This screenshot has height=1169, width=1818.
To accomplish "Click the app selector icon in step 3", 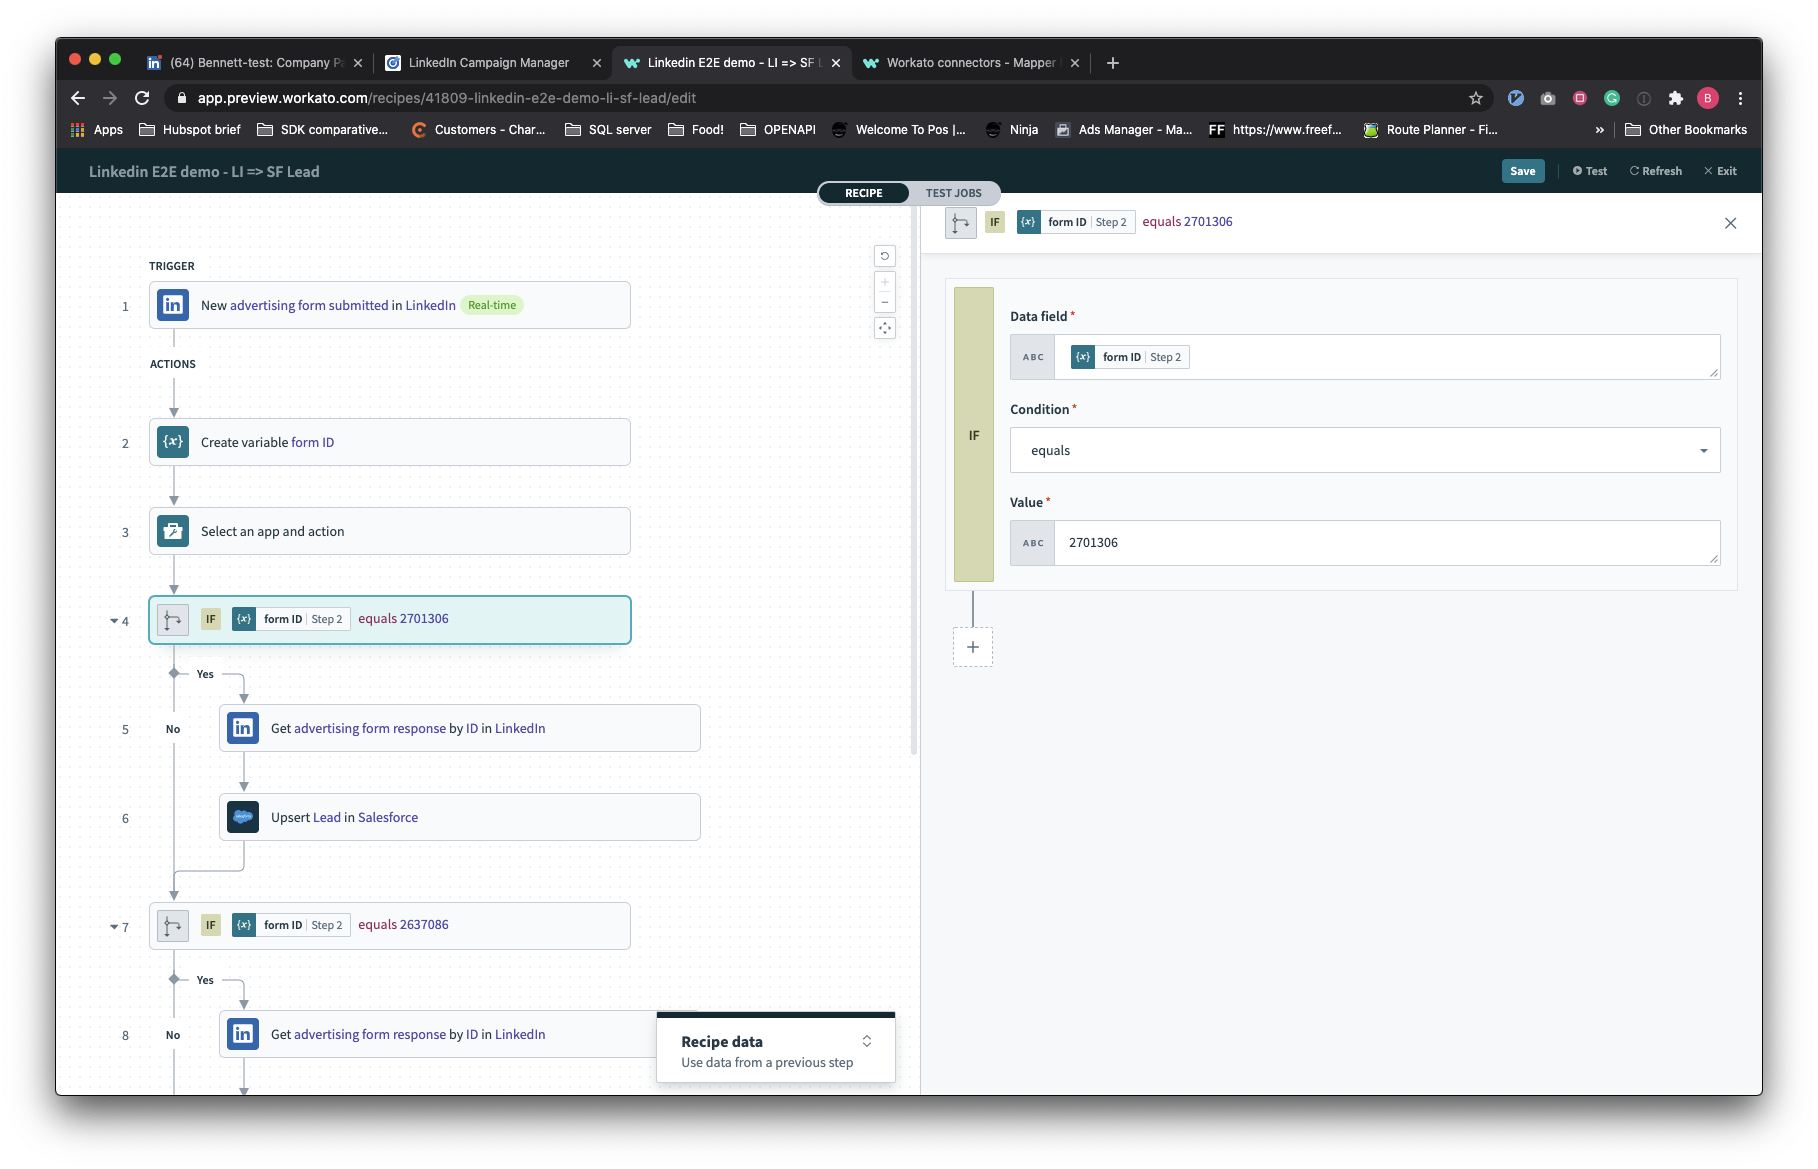I will coord(172,531).
